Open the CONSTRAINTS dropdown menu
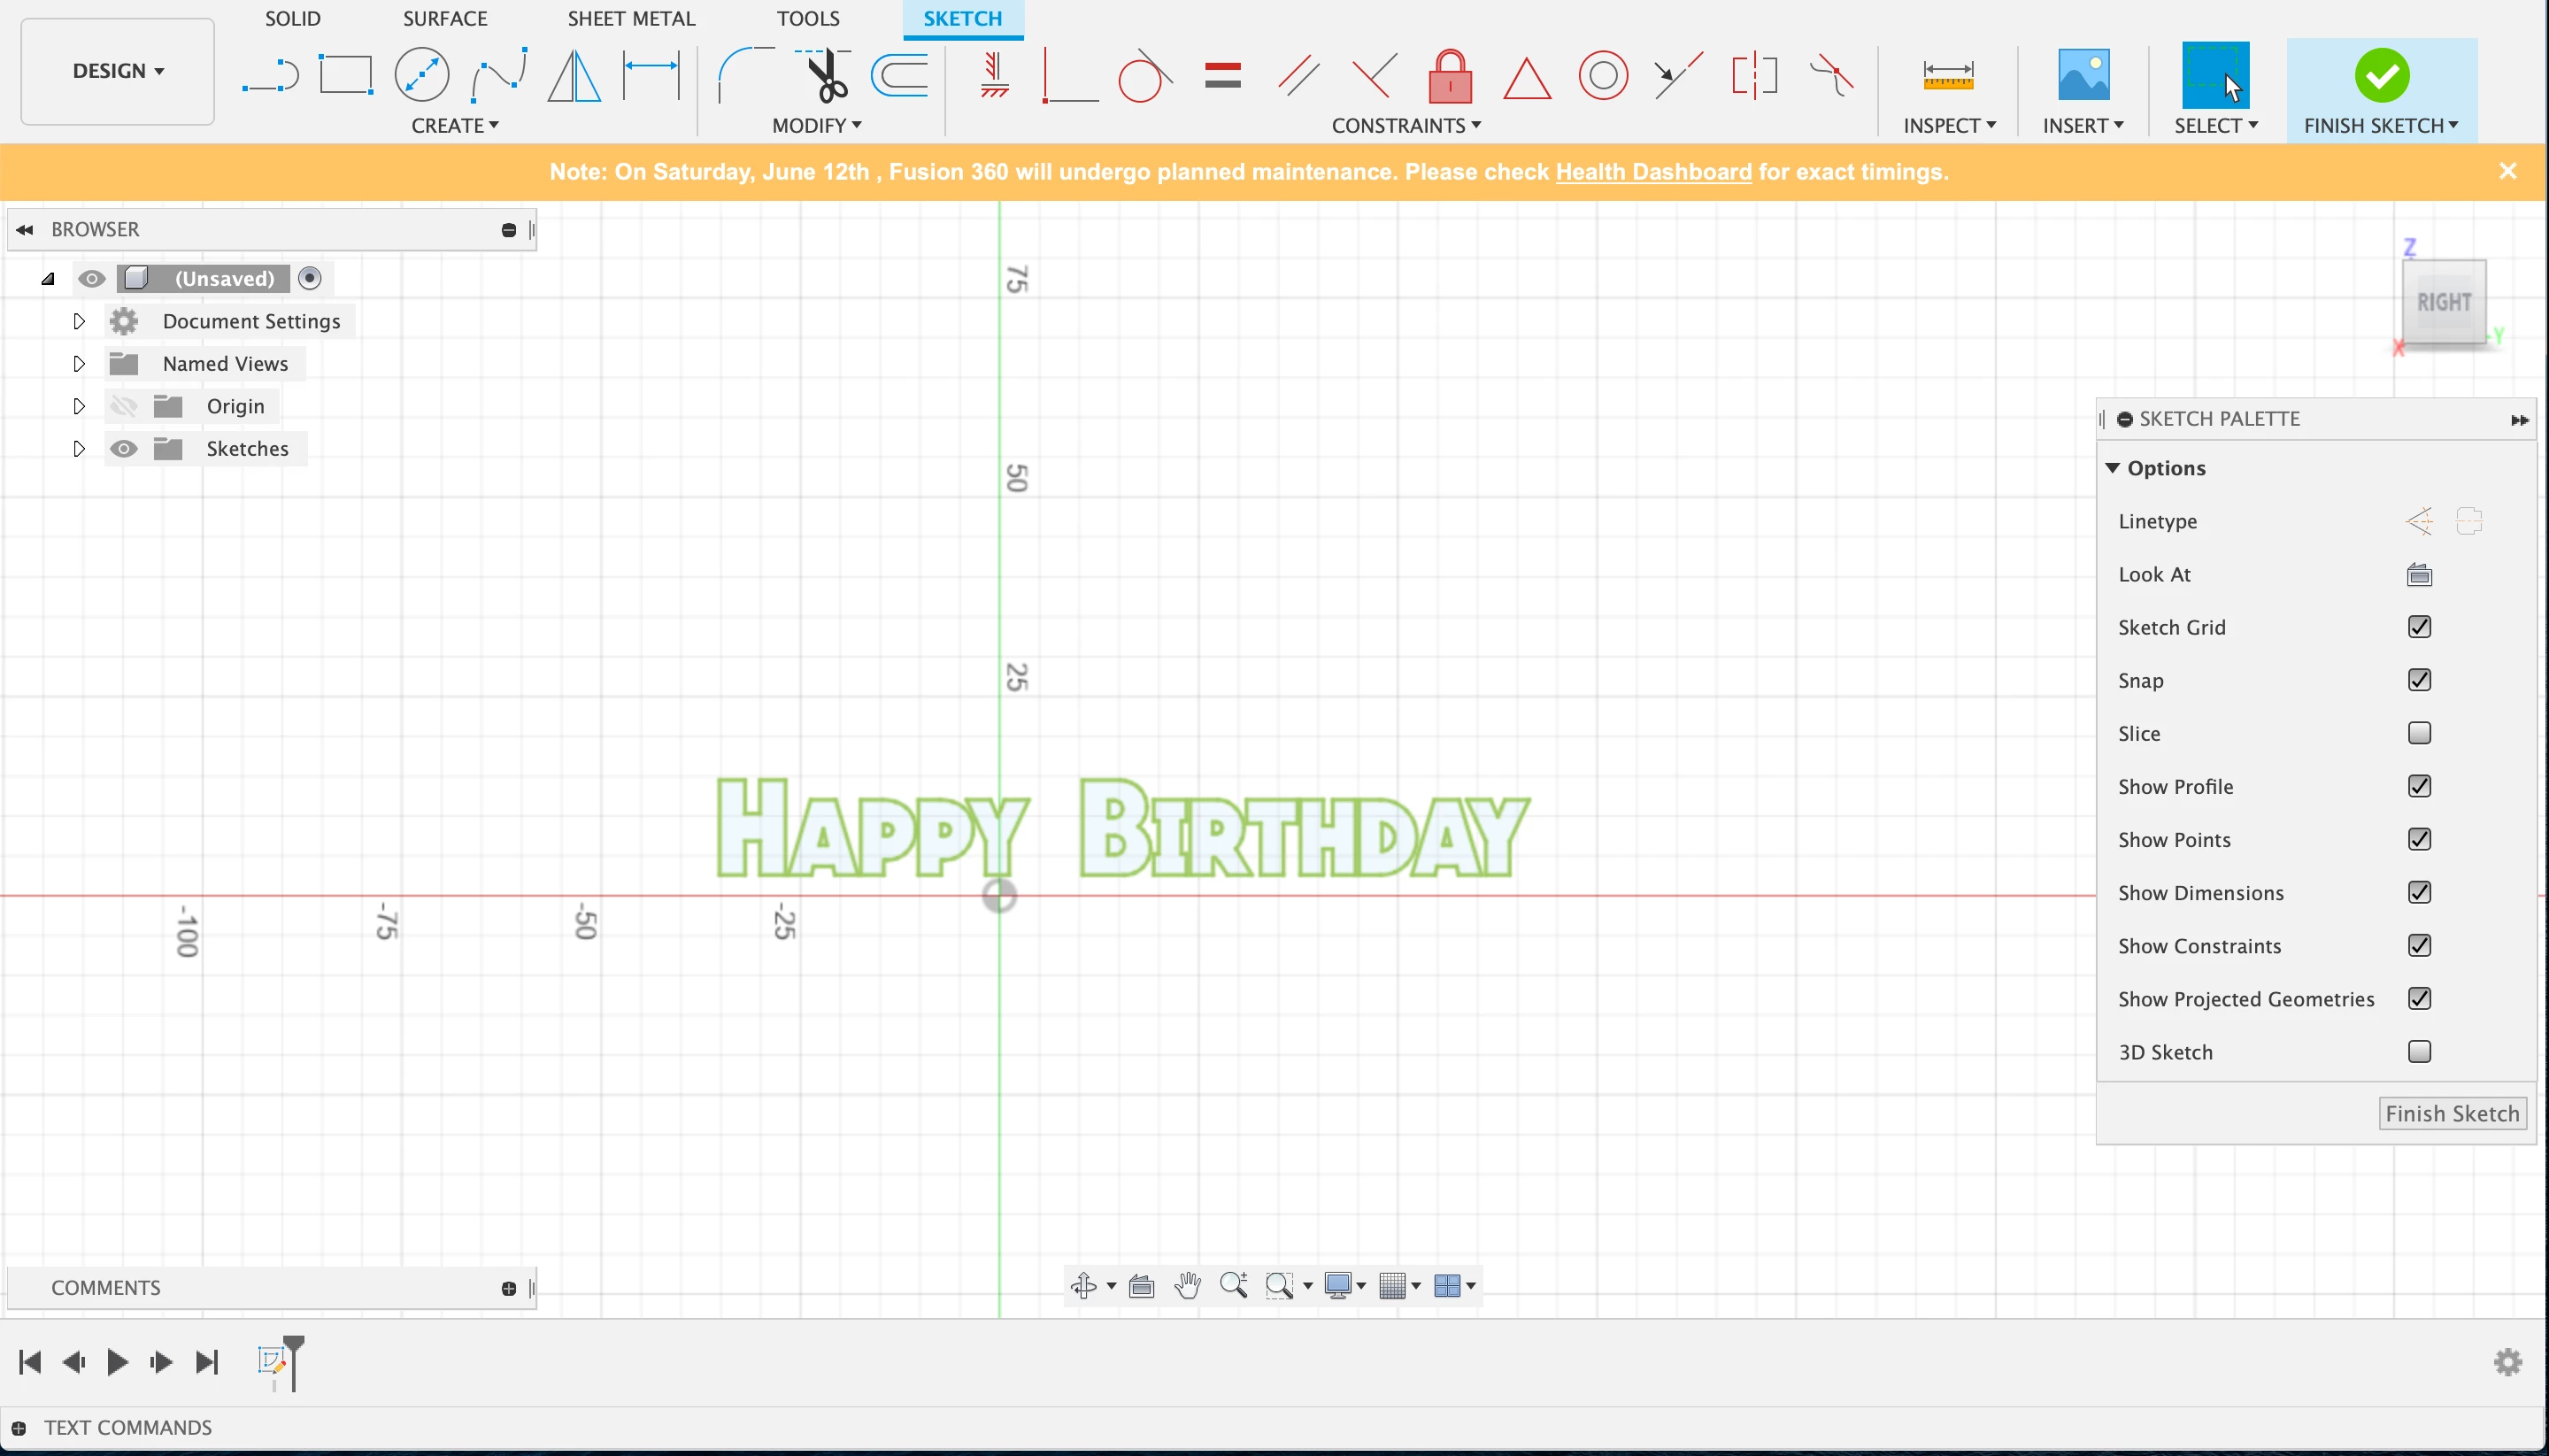This screenshot has height=1456, width=2549. pos(1405,126)
